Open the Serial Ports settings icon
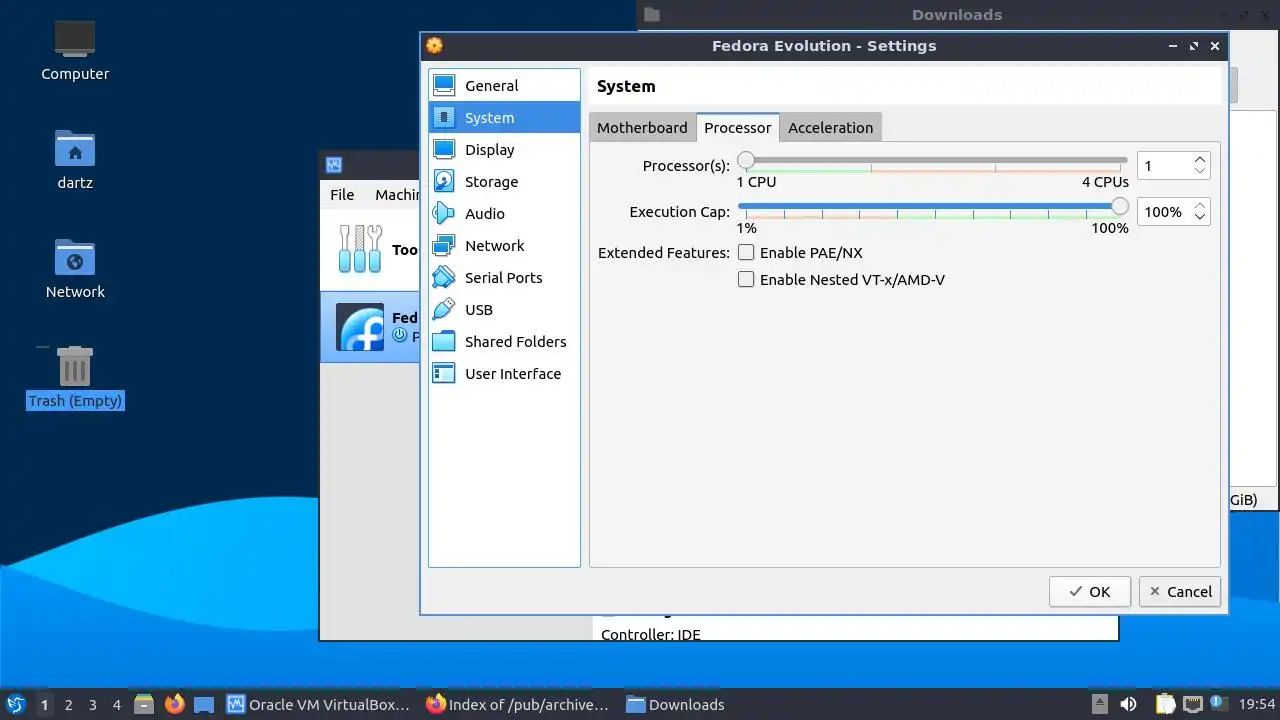Image resolution: width=1280 pixels, height=720 pixels. point(445,278)
